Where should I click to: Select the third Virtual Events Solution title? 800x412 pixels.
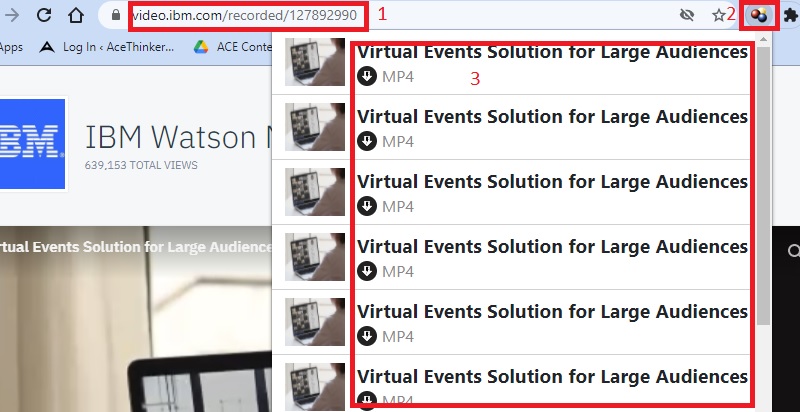coord(553,182)
